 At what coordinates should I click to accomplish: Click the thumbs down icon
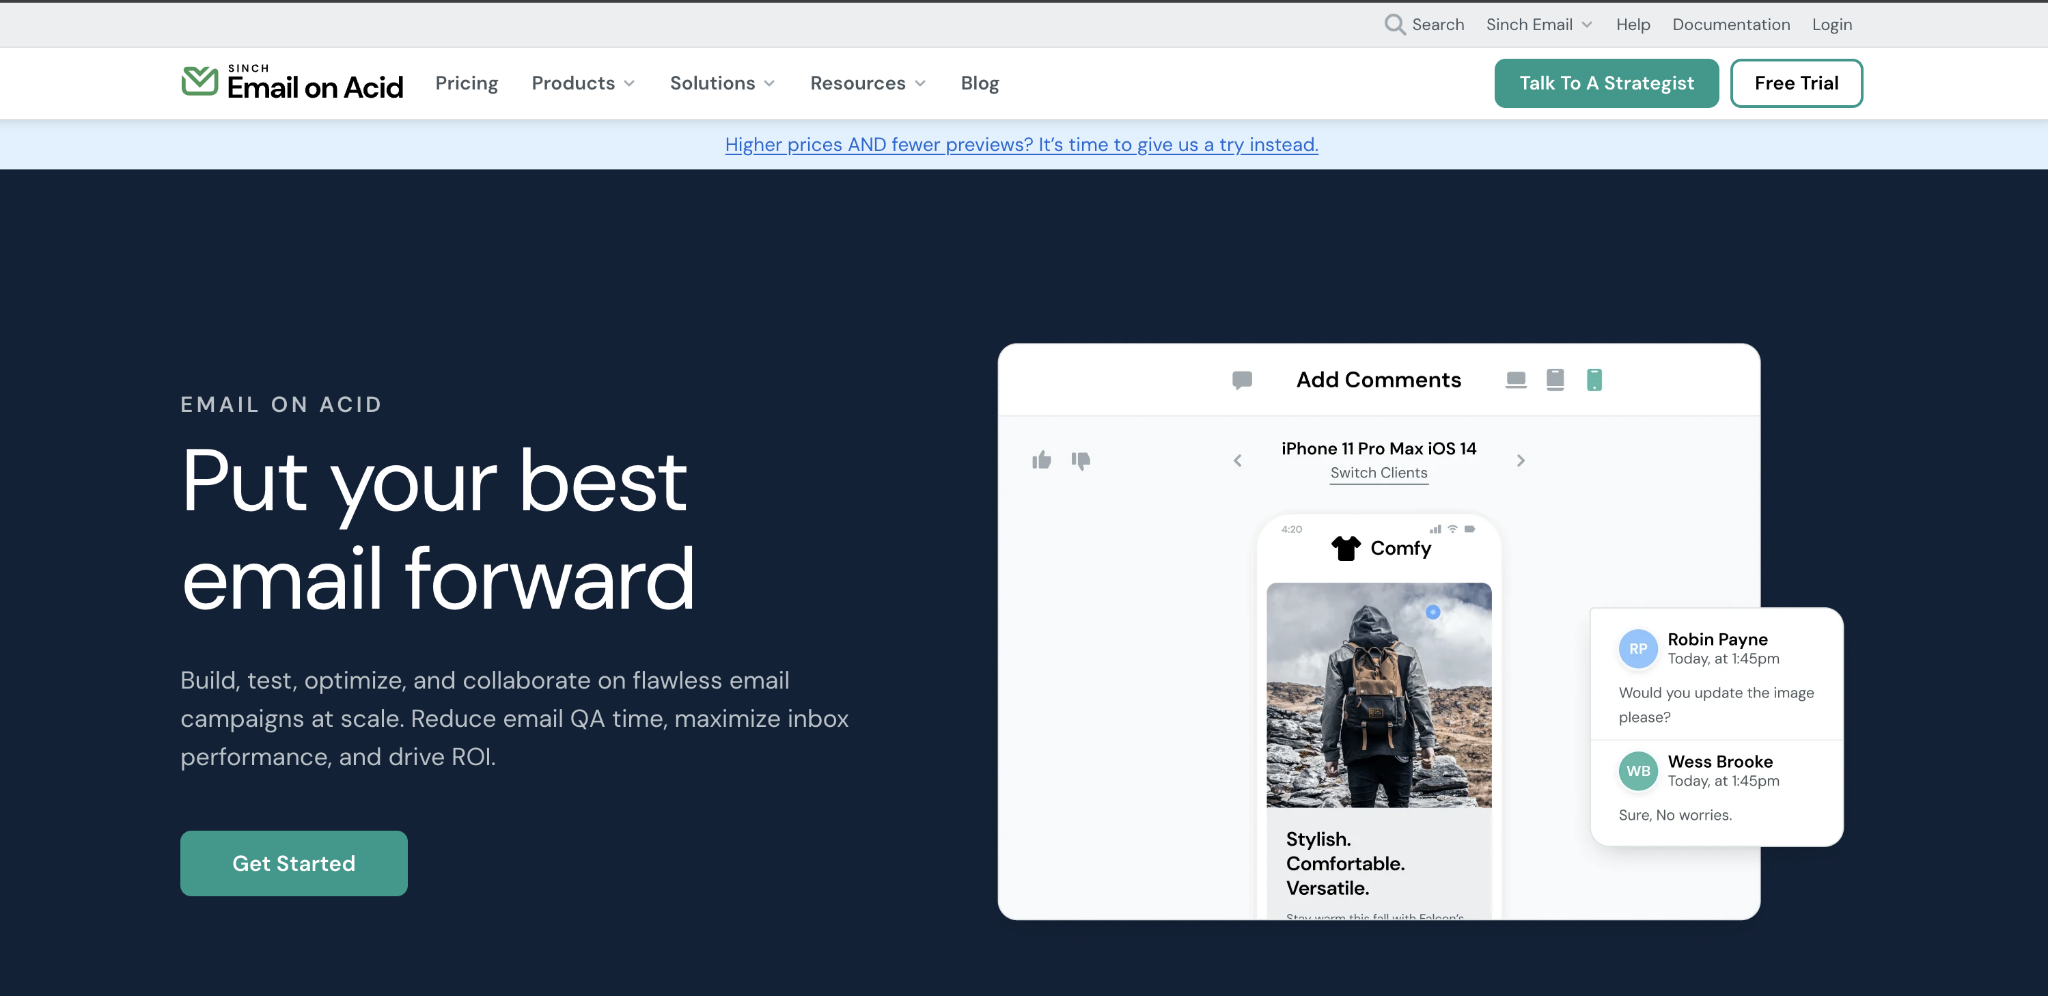pos(1081,460)
